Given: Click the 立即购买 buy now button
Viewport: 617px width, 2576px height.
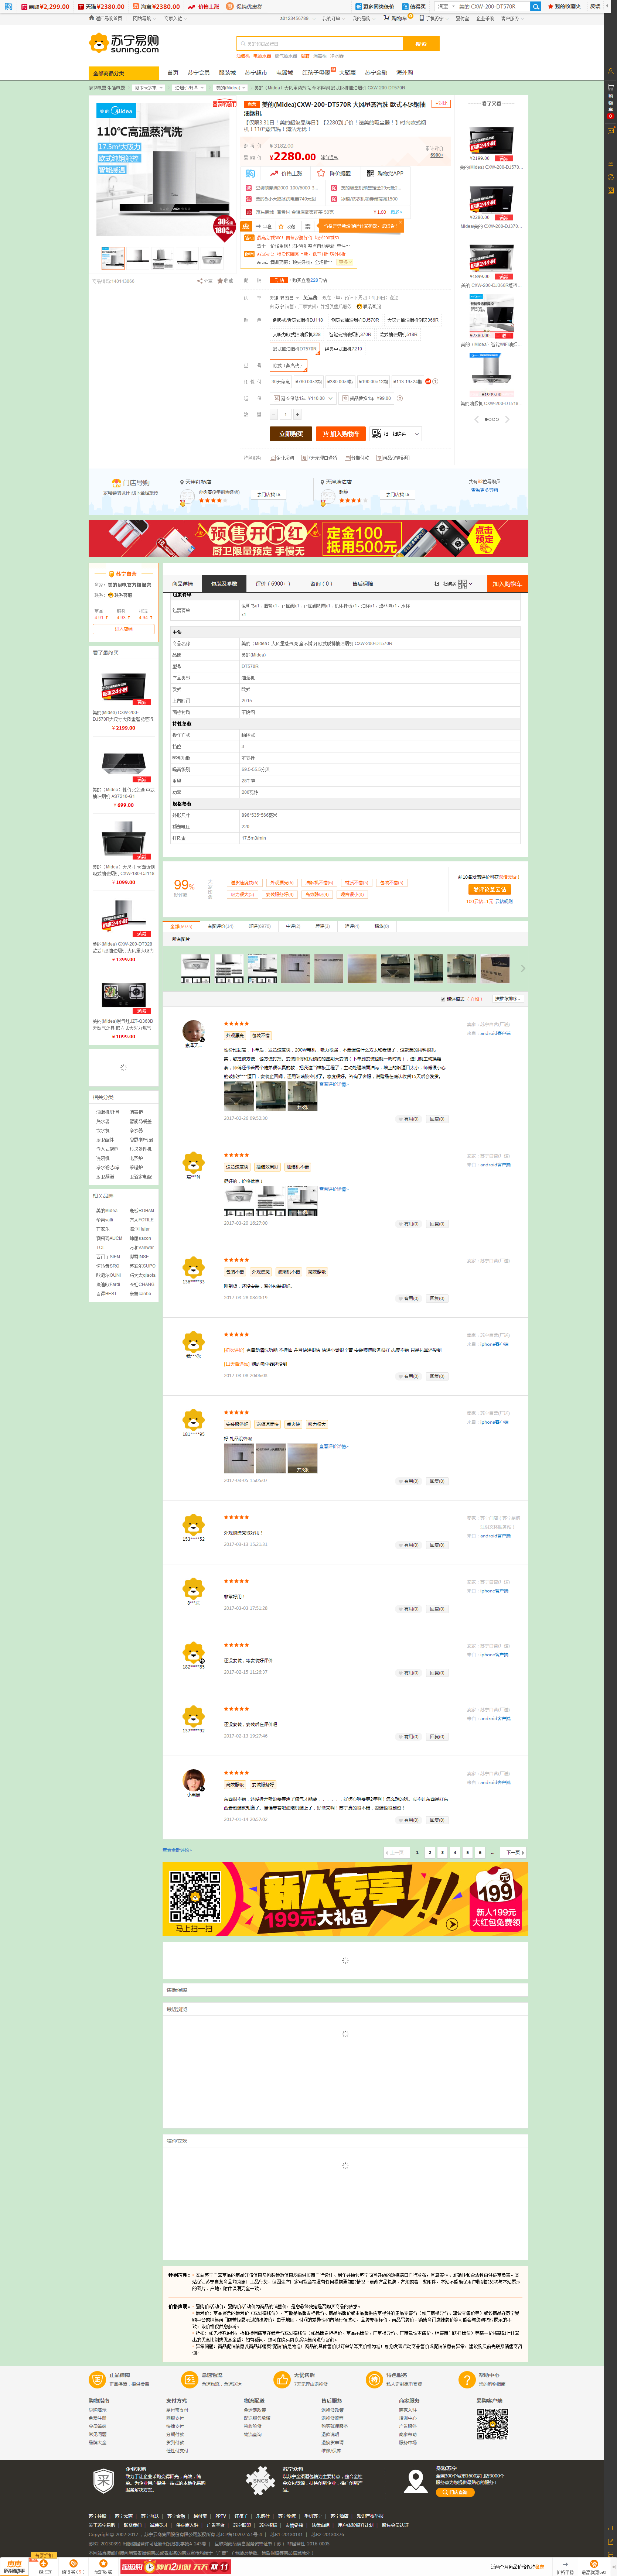Looking at the screenshot, I should (x=291, y=434).
